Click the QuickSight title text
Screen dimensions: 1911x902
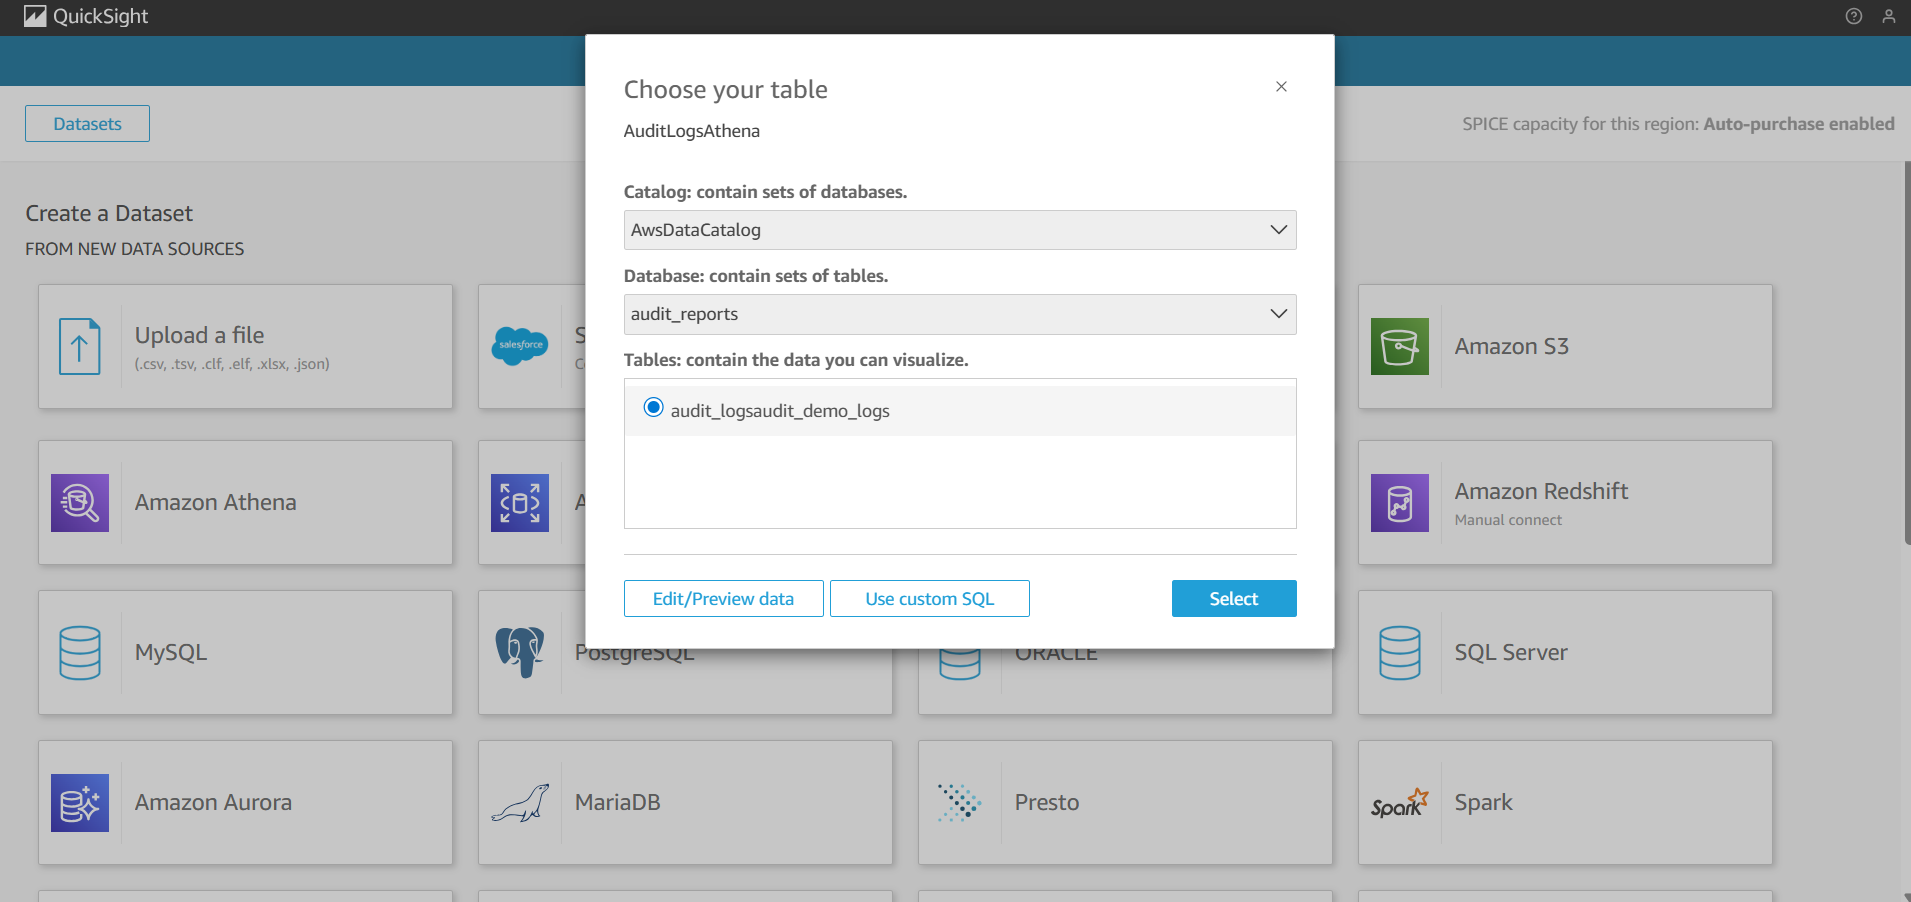101,16
